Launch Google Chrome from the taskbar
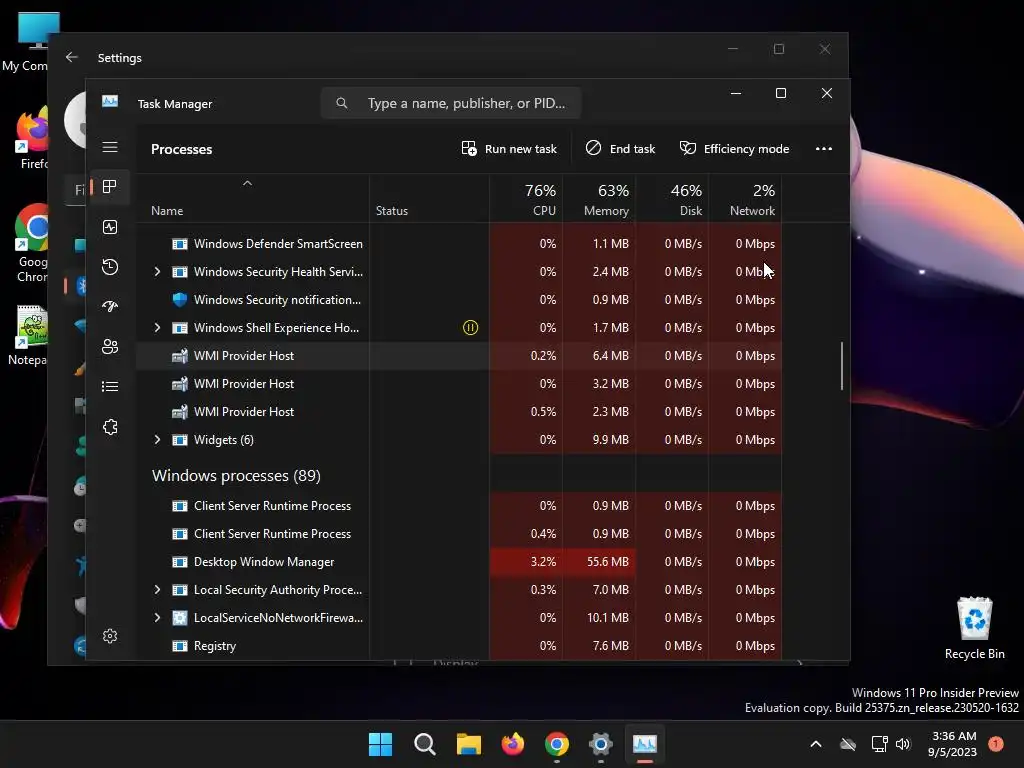 pos(556,744)
